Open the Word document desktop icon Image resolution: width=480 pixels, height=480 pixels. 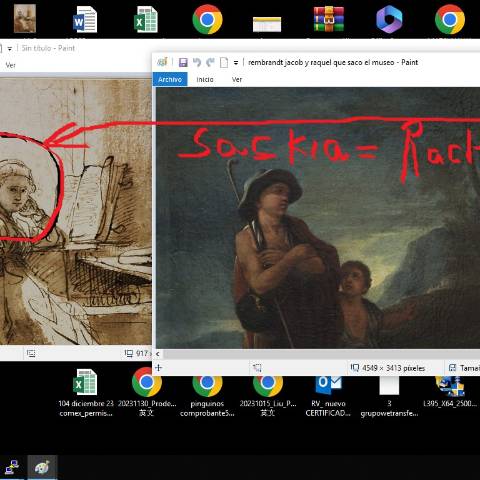click(85, 20)
